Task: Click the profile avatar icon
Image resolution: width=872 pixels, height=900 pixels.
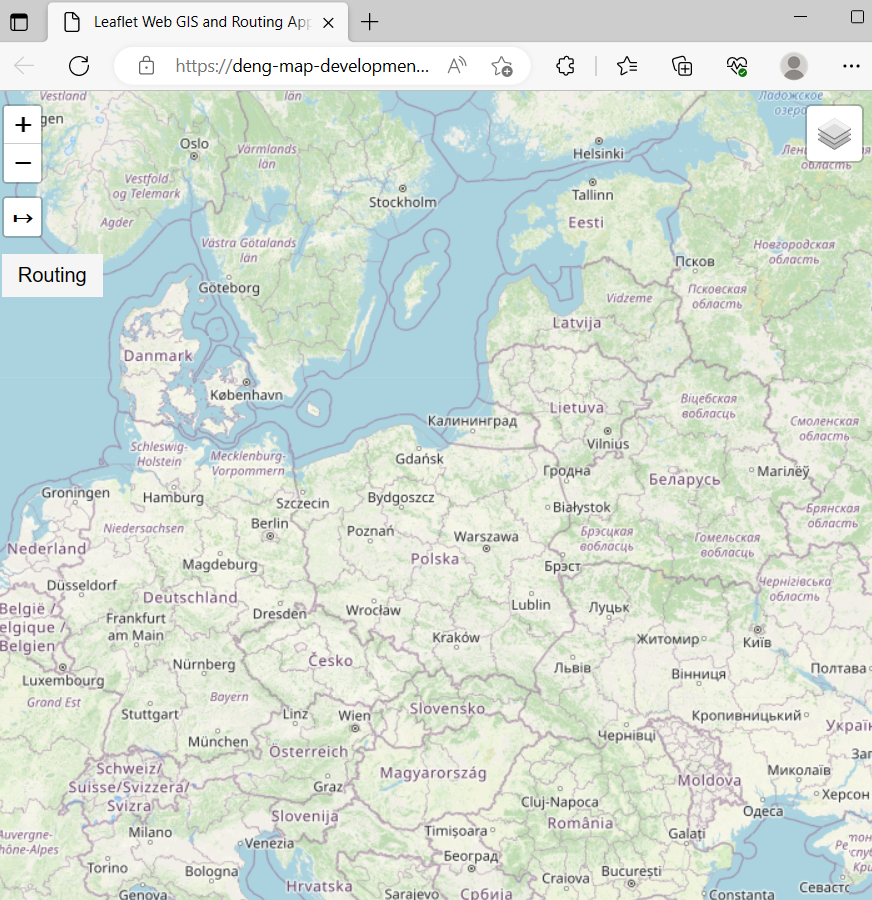Action: click(x=793, y=66)
